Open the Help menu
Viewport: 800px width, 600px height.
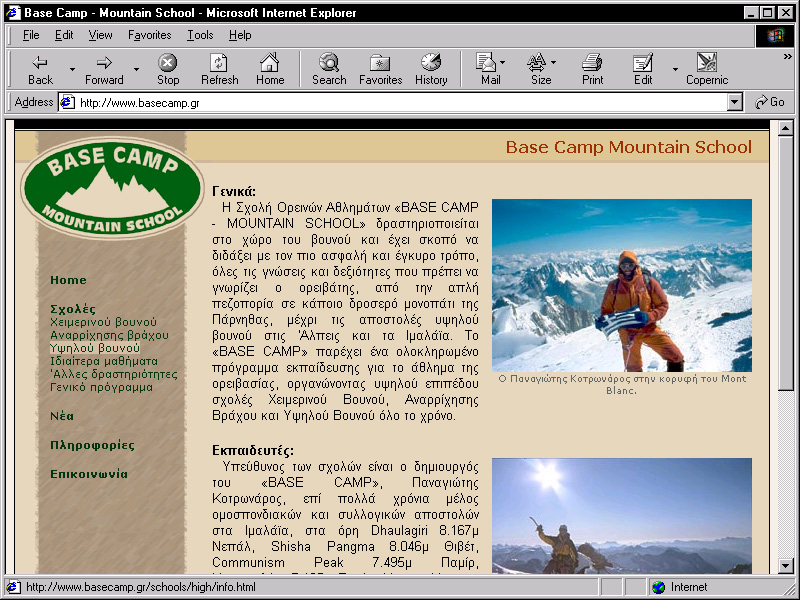pos(240,35)
